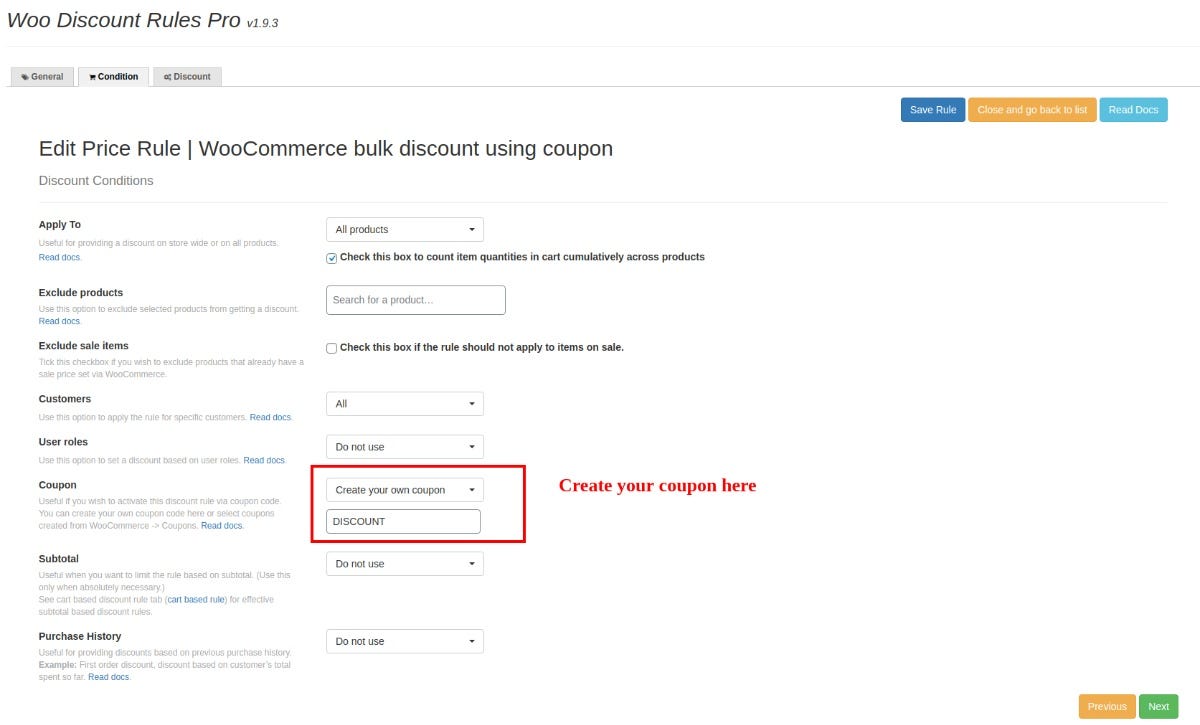Open the Create your own coupon dropdown
1200x725 pixels.
click(405, 490)
